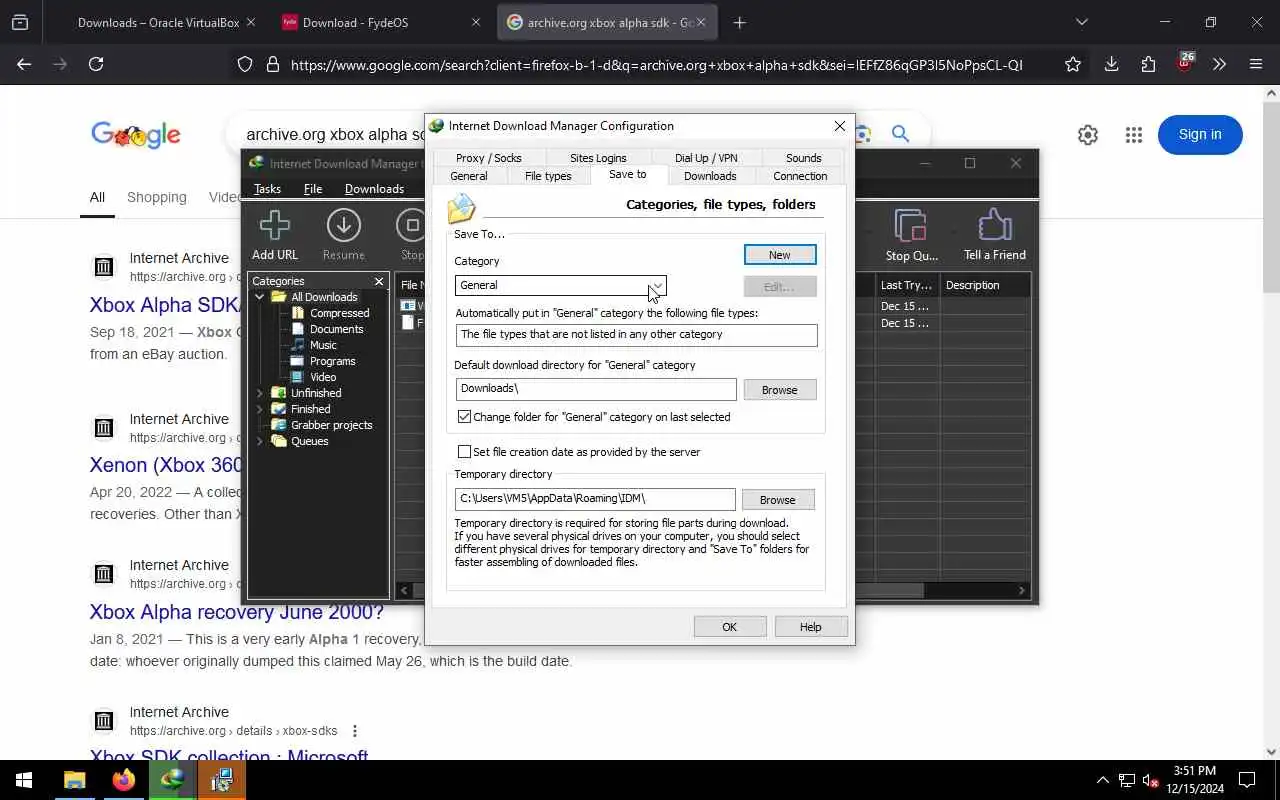
Task: Open the Firefox bookmark star icon
Action: (x=1073, y=64)
